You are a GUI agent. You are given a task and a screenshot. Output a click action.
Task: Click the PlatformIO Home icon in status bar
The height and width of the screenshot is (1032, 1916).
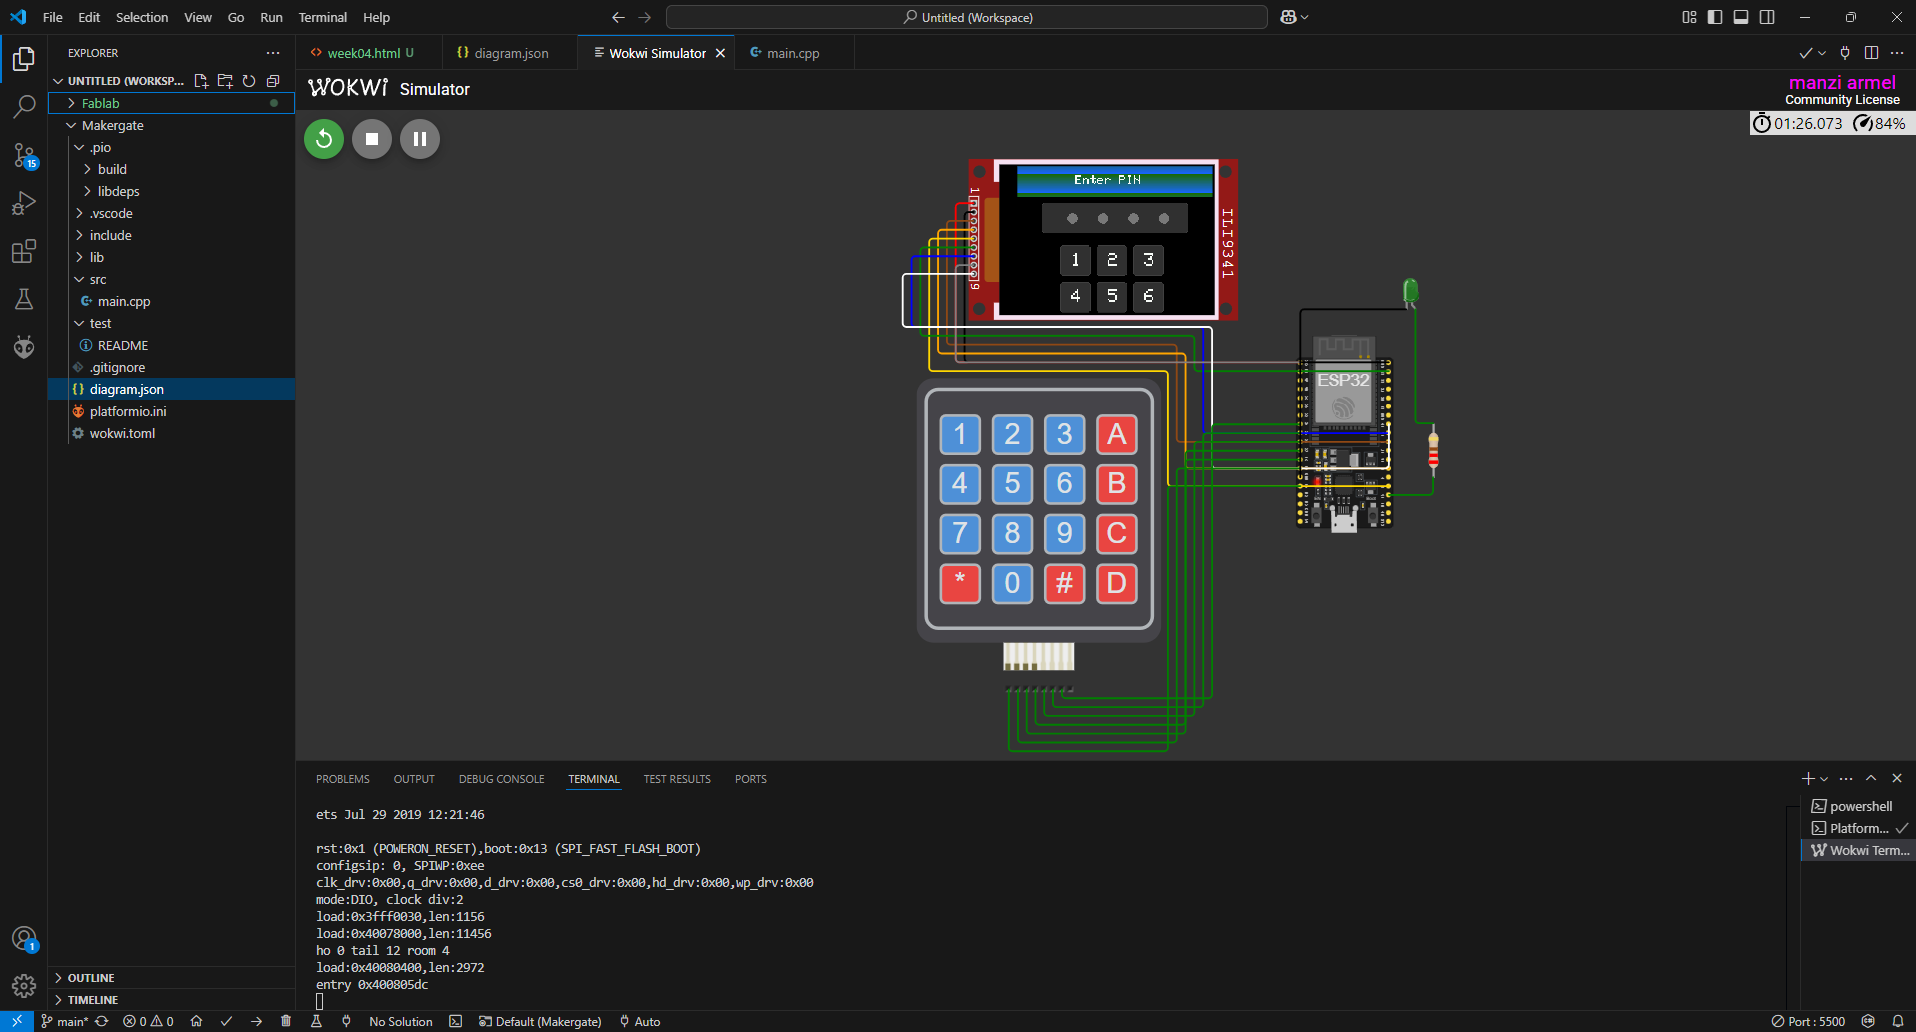[x=196, y=1021]
